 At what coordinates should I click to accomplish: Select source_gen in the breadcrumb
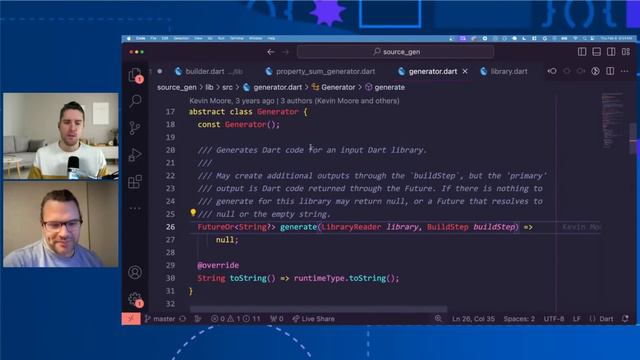[x=177, y=87]
